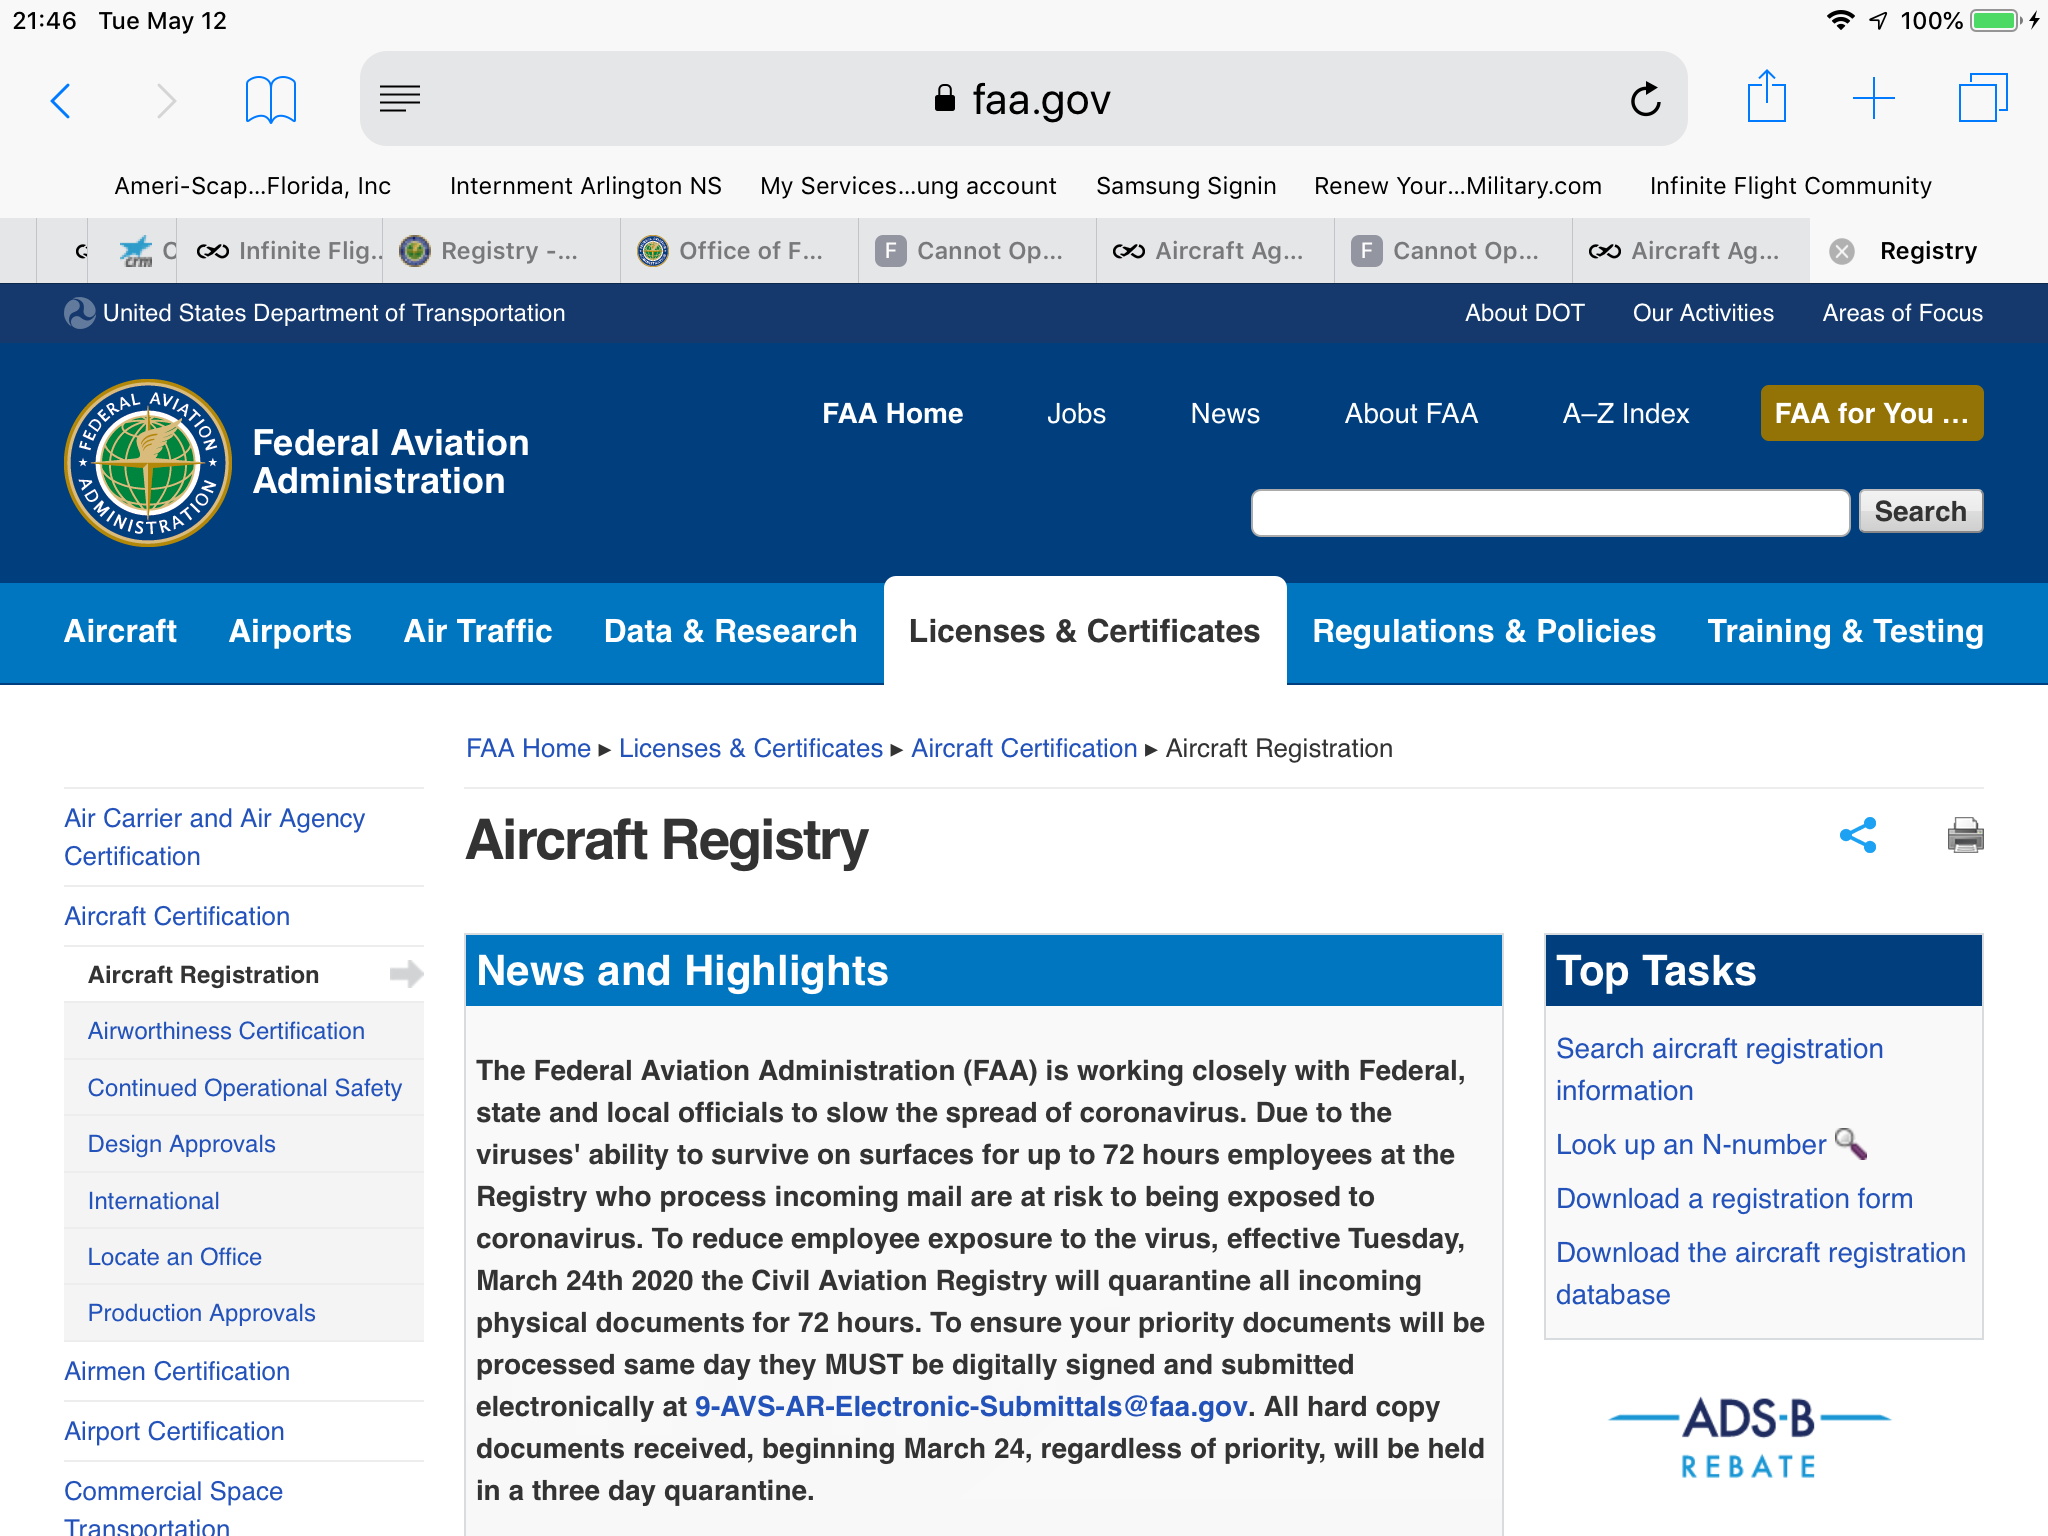Switch to the Office of F... tab

click(x=738, y=251)
